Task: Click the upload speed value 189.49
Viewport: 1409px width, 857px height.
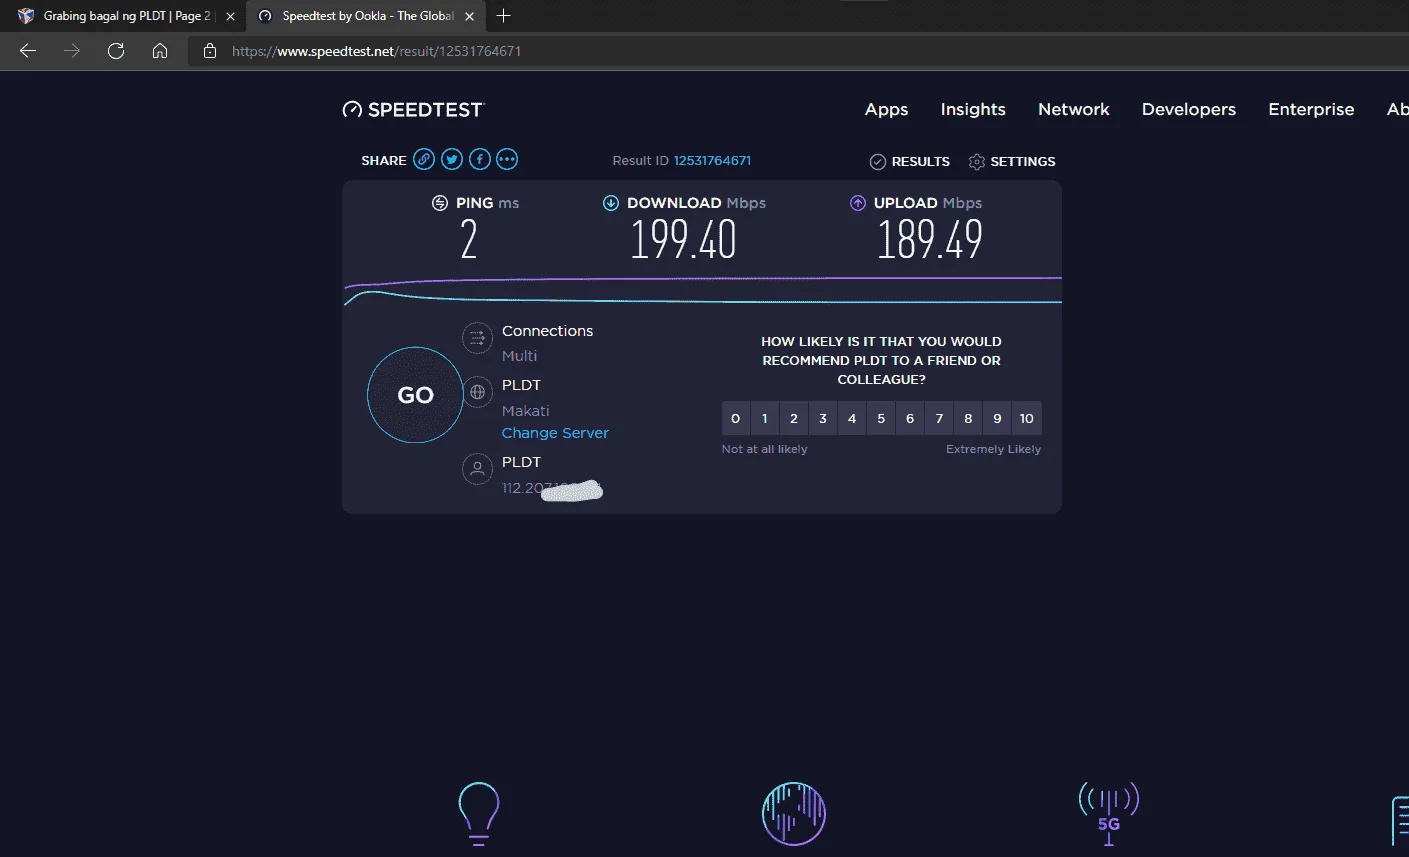Action: [930, 240]
